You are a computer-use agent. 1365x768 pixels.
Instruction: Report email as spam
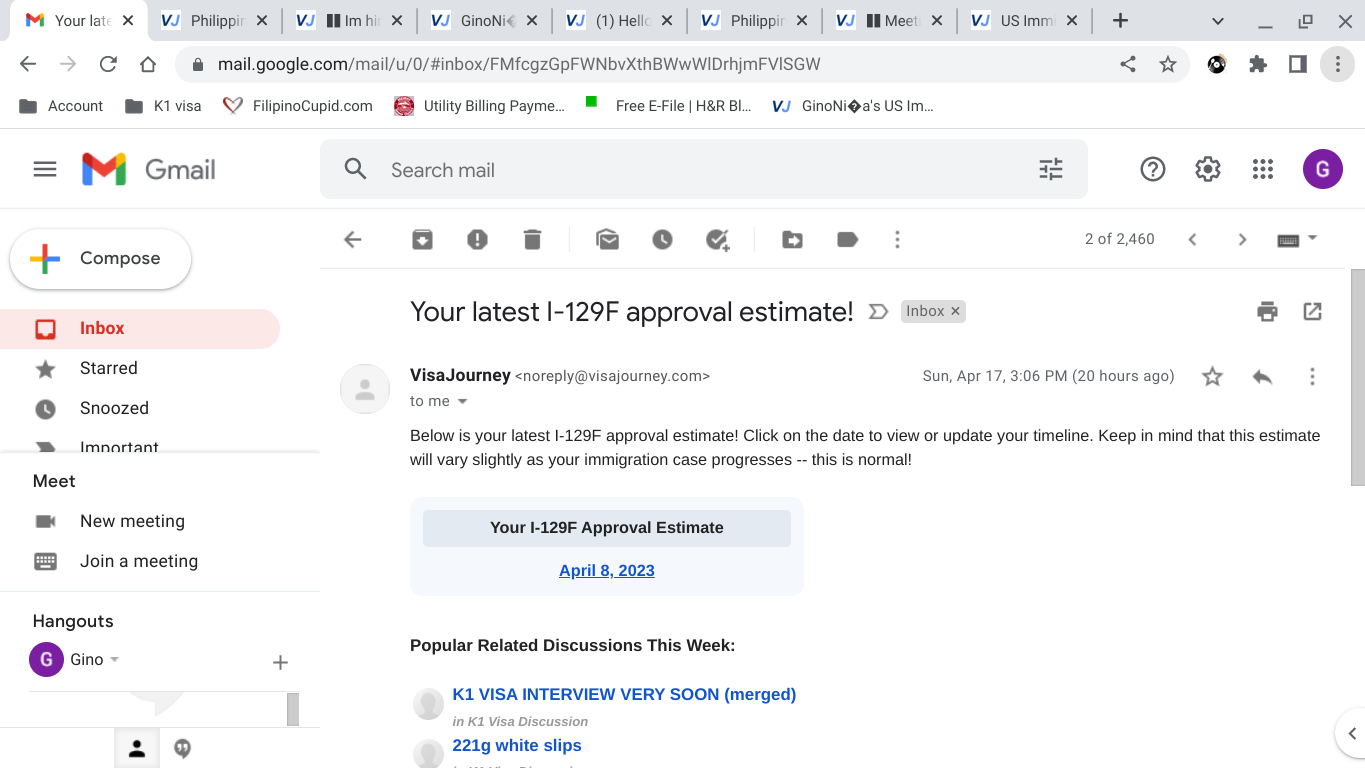point(478,239)
